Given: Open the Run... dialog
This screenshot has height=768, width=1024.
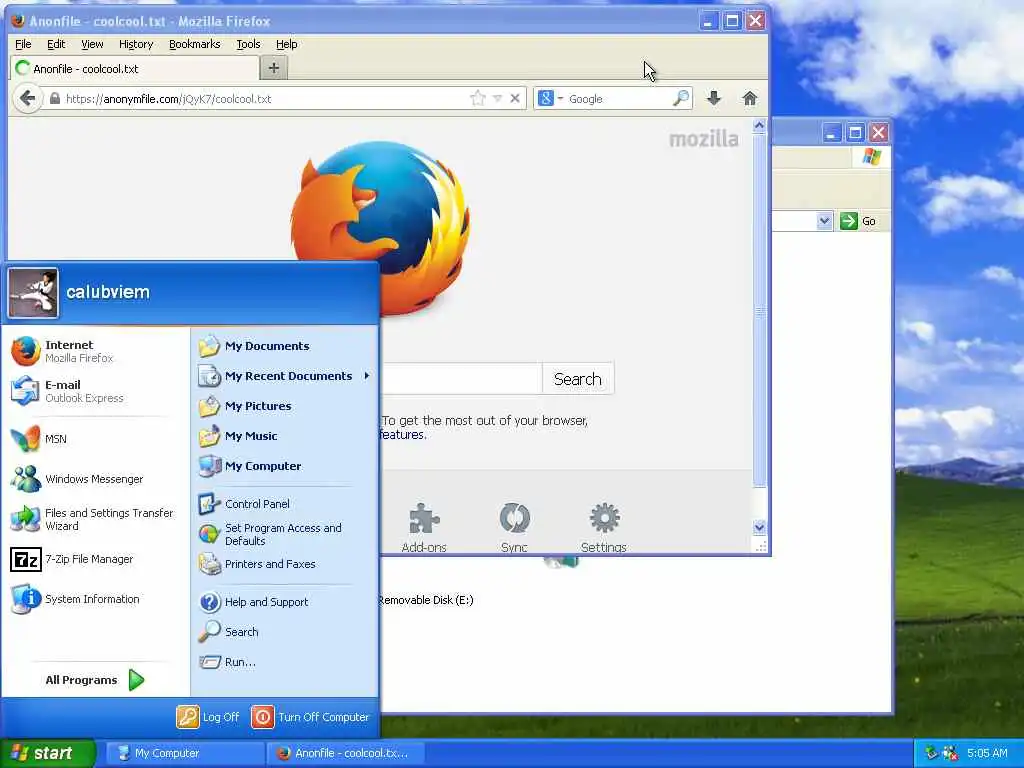Looking at the screenshot, I should [x=285, y=662].
